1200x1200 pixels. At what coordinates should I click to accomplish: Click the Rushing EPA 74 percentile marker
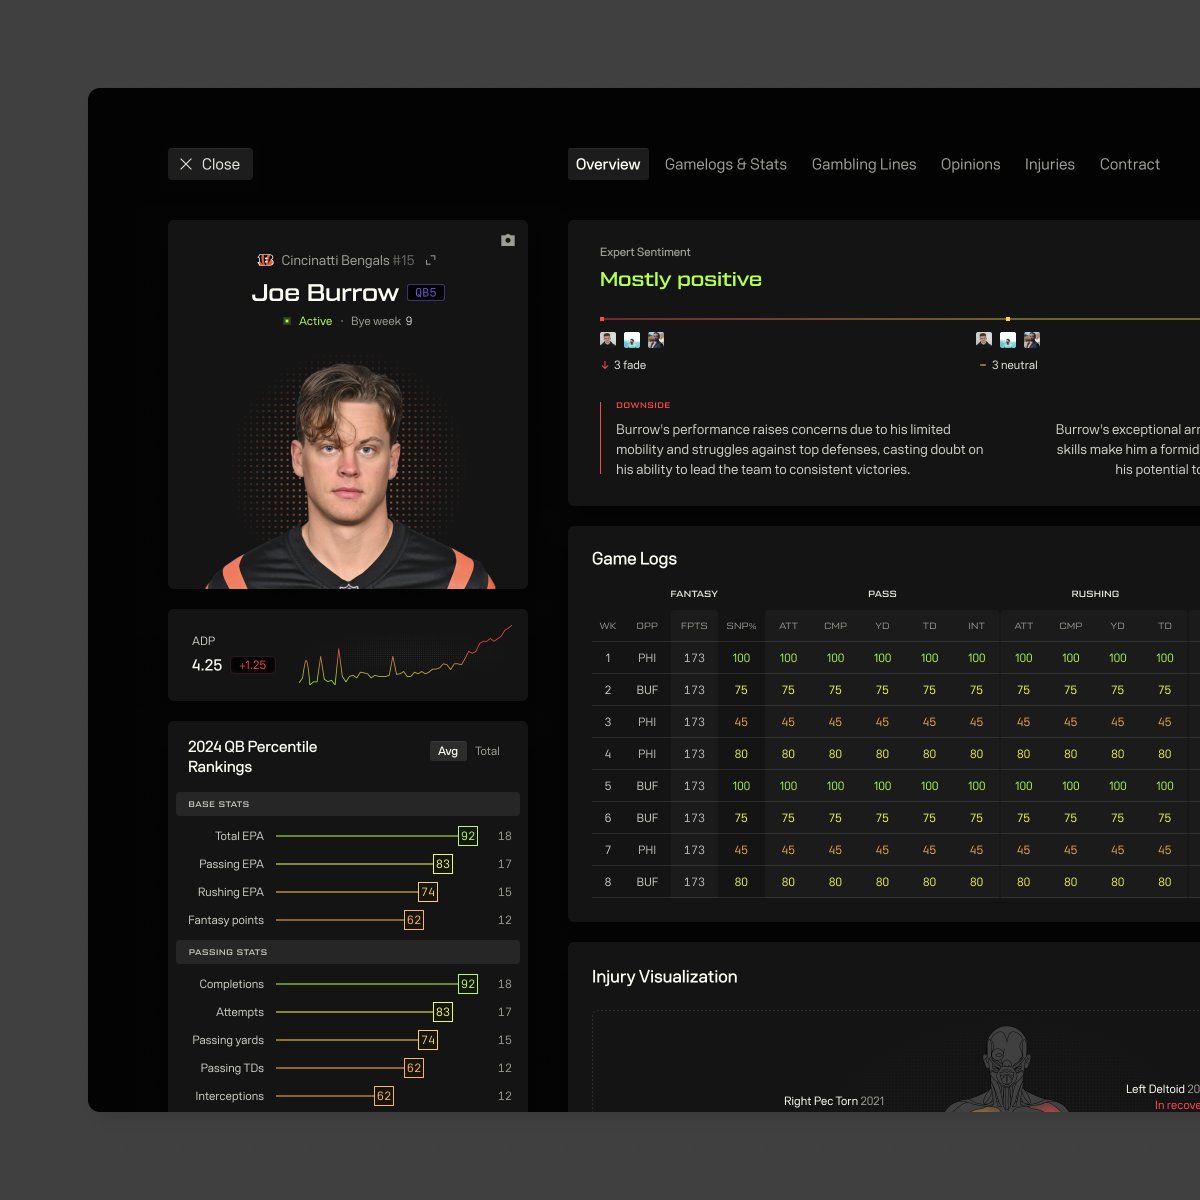(428, 892)
